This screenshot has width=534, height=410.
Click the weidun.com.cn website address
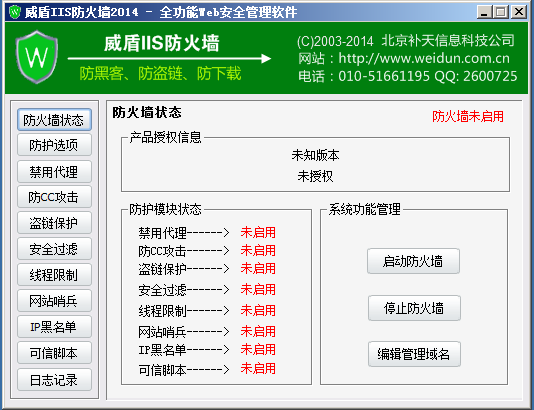click(424, 58)
